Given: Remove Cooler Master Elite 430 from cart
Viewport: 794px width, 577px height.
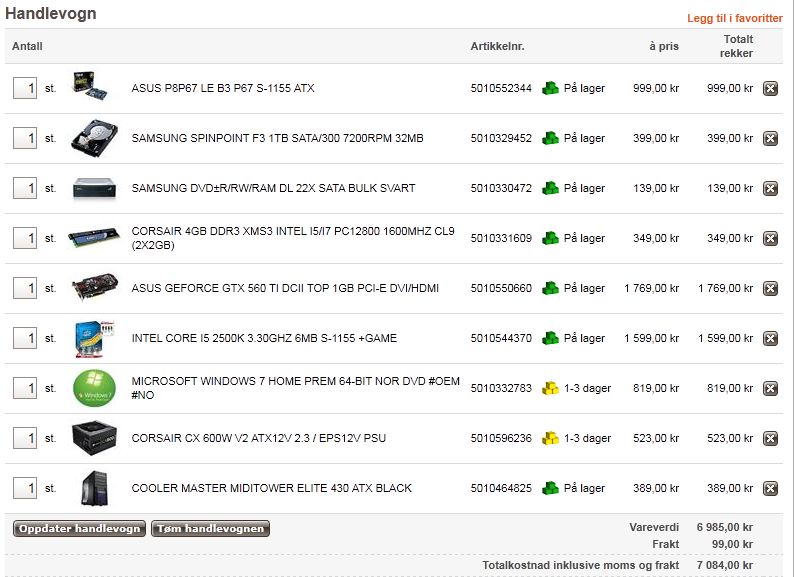Looking at the screenshot, I should coord(770,488).
